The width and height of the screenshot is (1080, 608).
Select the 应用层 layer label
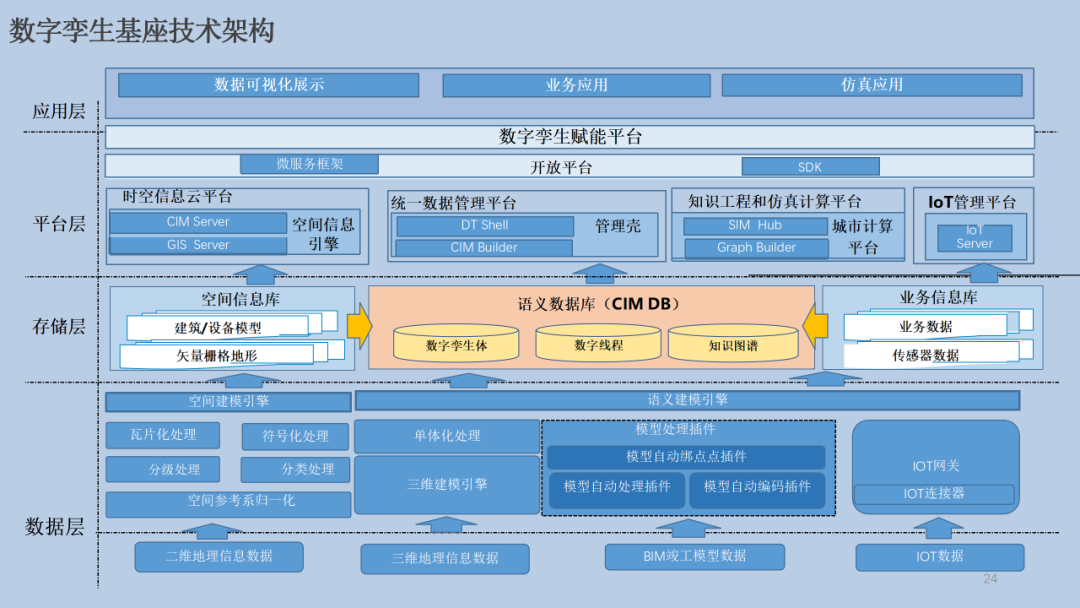click(x=59, y=112)
